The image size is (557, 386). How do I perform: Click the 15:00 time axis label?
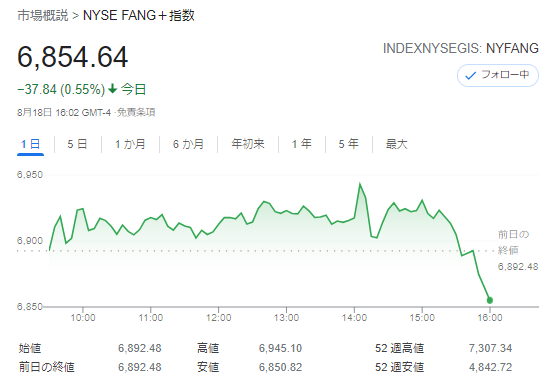click(x=422, y=317)
